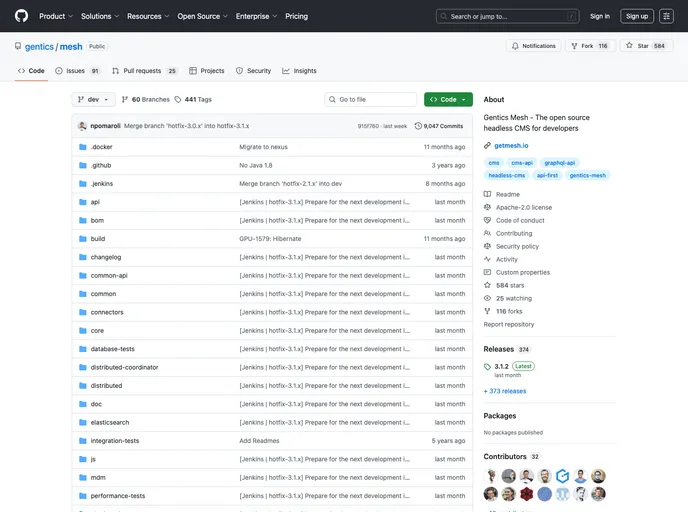Open the database-tests folder
Screen dimensions: 688x512
click(112, 349)
